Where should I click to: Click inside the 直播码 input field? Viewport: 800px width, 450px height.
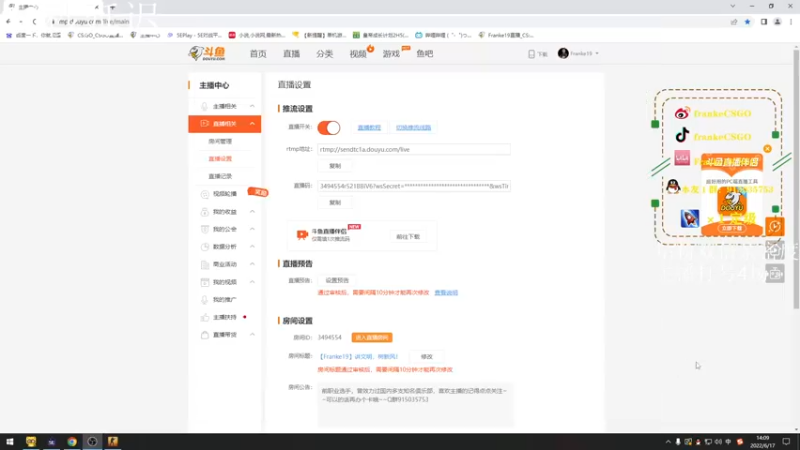coord(414,186)
